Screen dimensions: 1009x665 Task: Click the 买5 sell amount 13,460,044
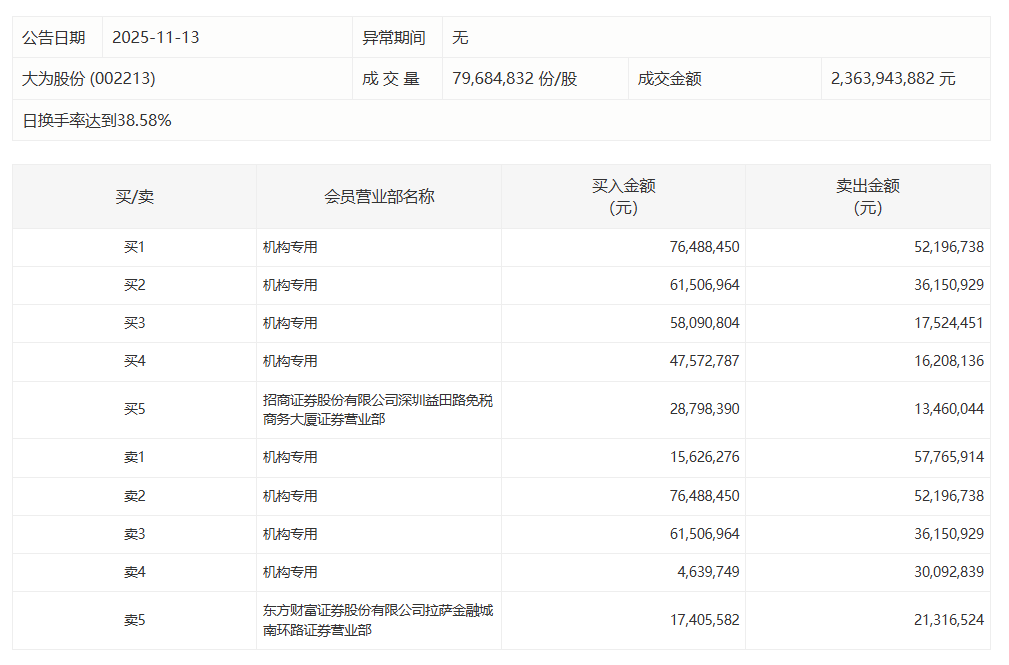(x=948, y=409)
